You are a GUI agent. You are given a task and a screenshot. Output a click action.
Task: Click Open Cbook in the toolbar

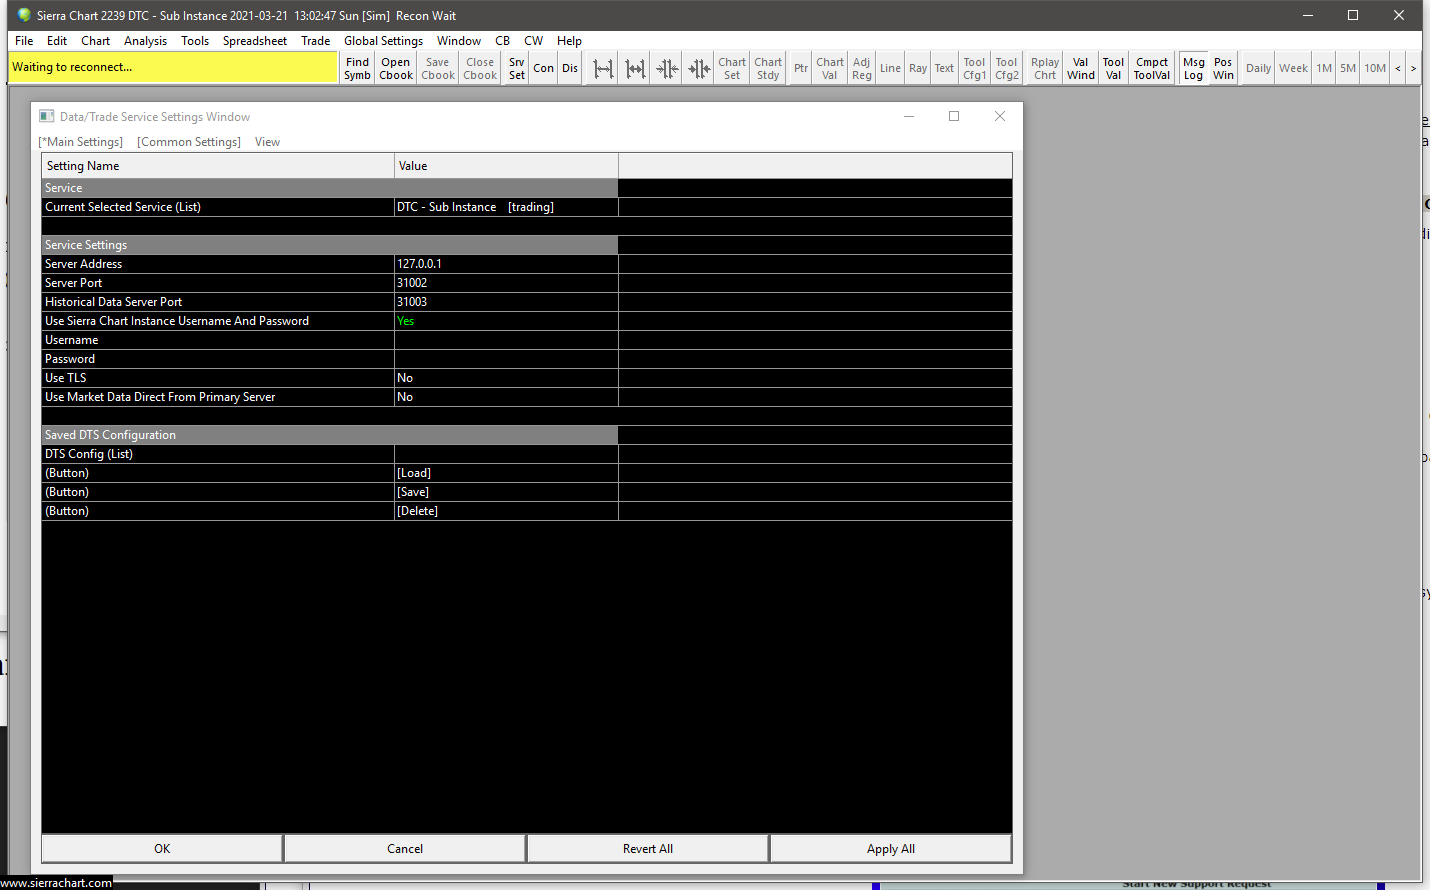point(396,68)
